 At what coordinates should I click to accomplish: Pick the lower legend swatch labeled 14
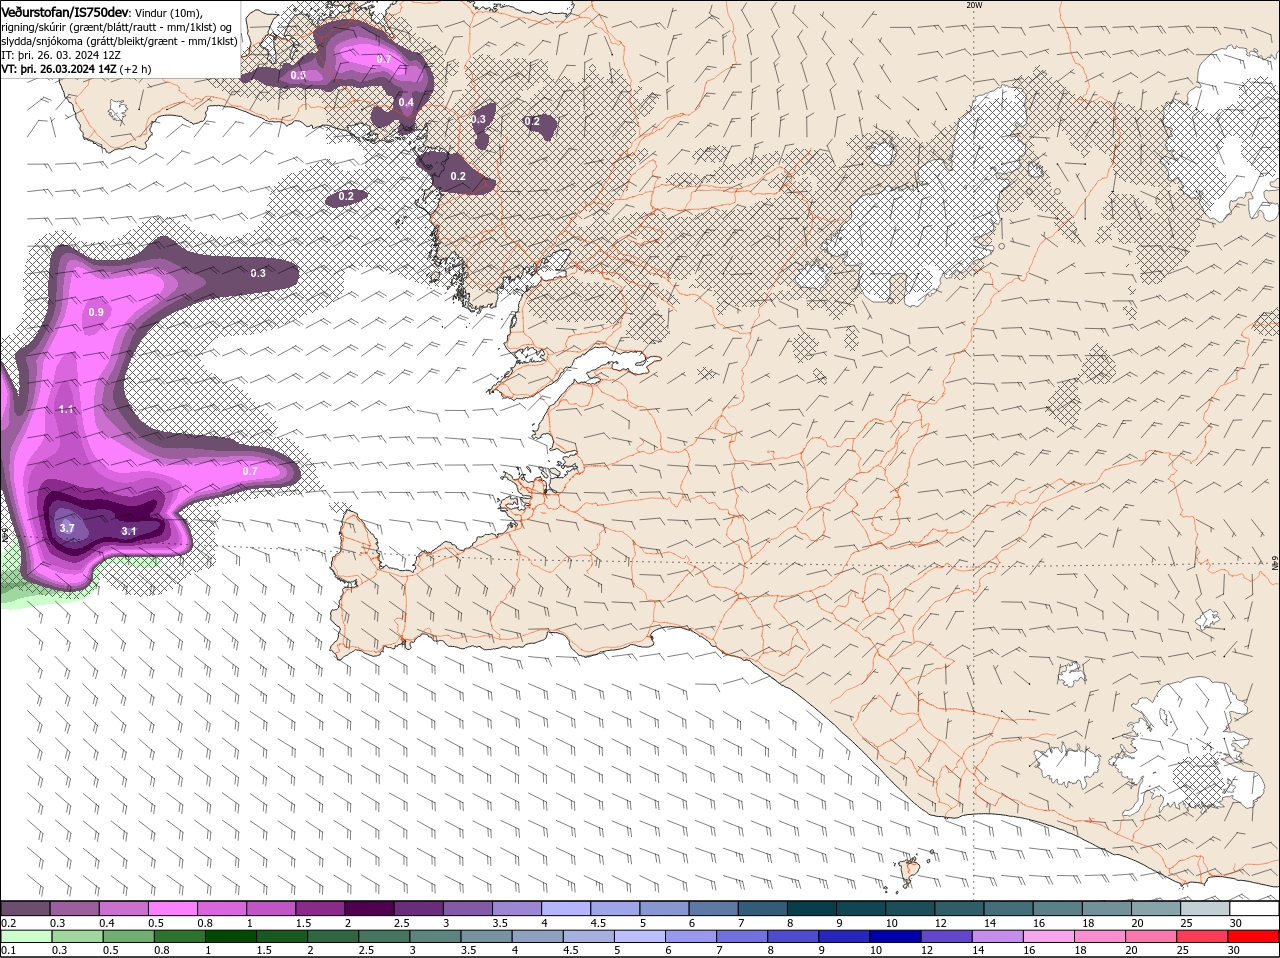point(999,937)
